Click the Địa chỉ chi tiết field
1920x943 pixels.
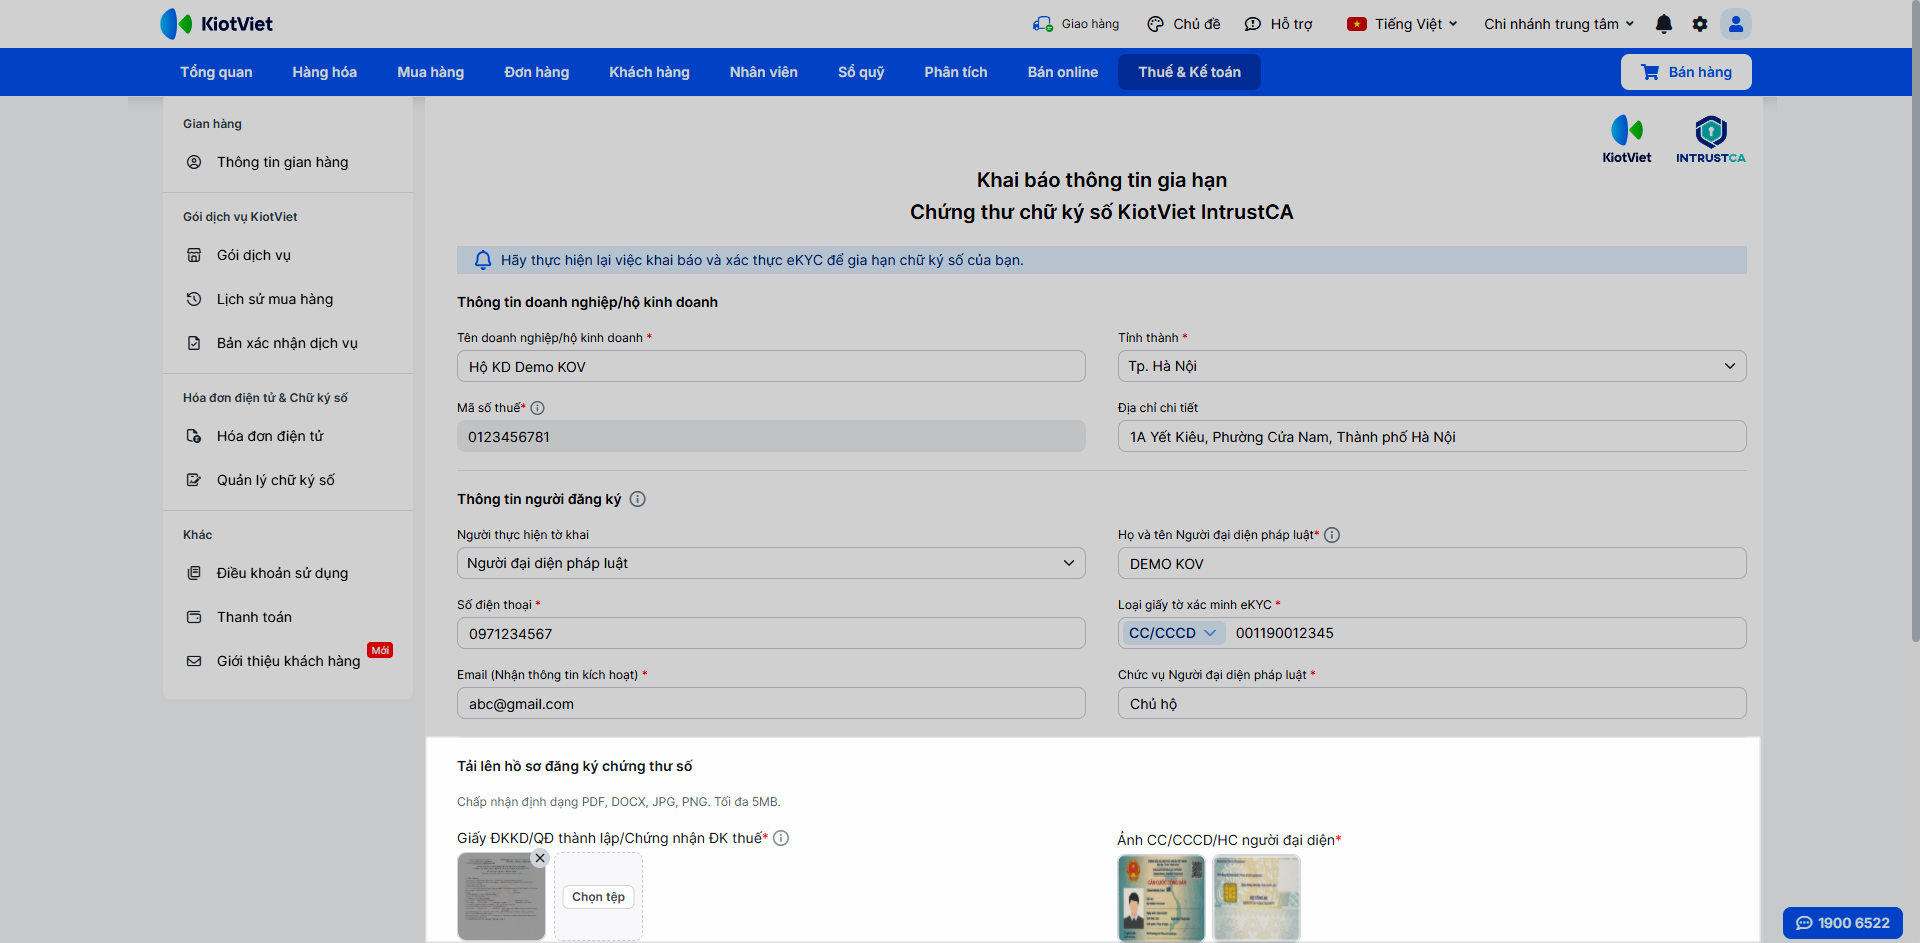click(x=1432, y=436)
